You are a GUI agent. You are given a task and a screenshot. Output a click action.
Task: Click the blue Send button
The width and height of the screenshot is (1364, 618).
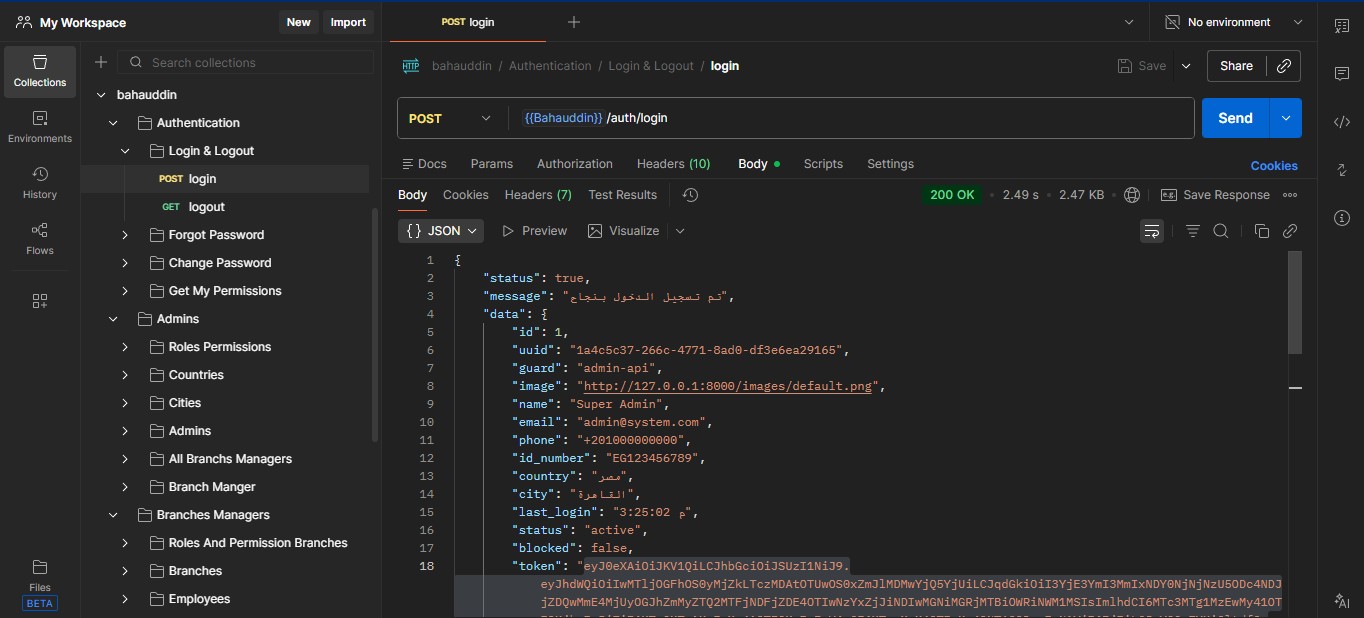click(1235, 118)
